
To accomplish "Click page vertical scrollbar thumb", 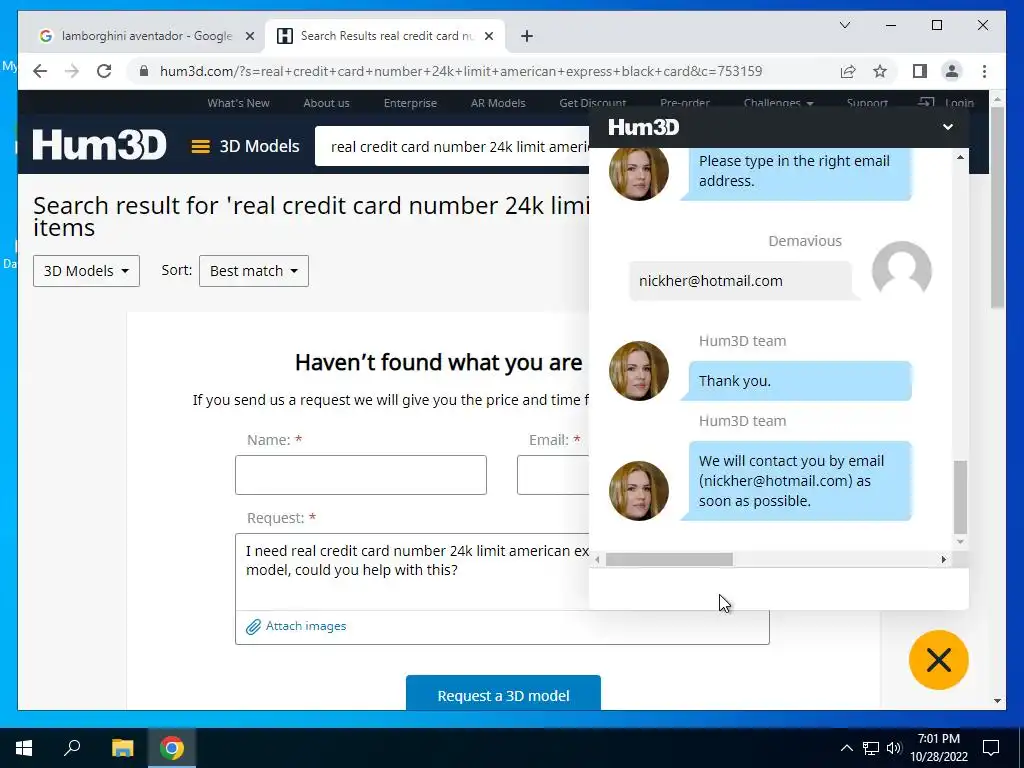I will point(997,207).
